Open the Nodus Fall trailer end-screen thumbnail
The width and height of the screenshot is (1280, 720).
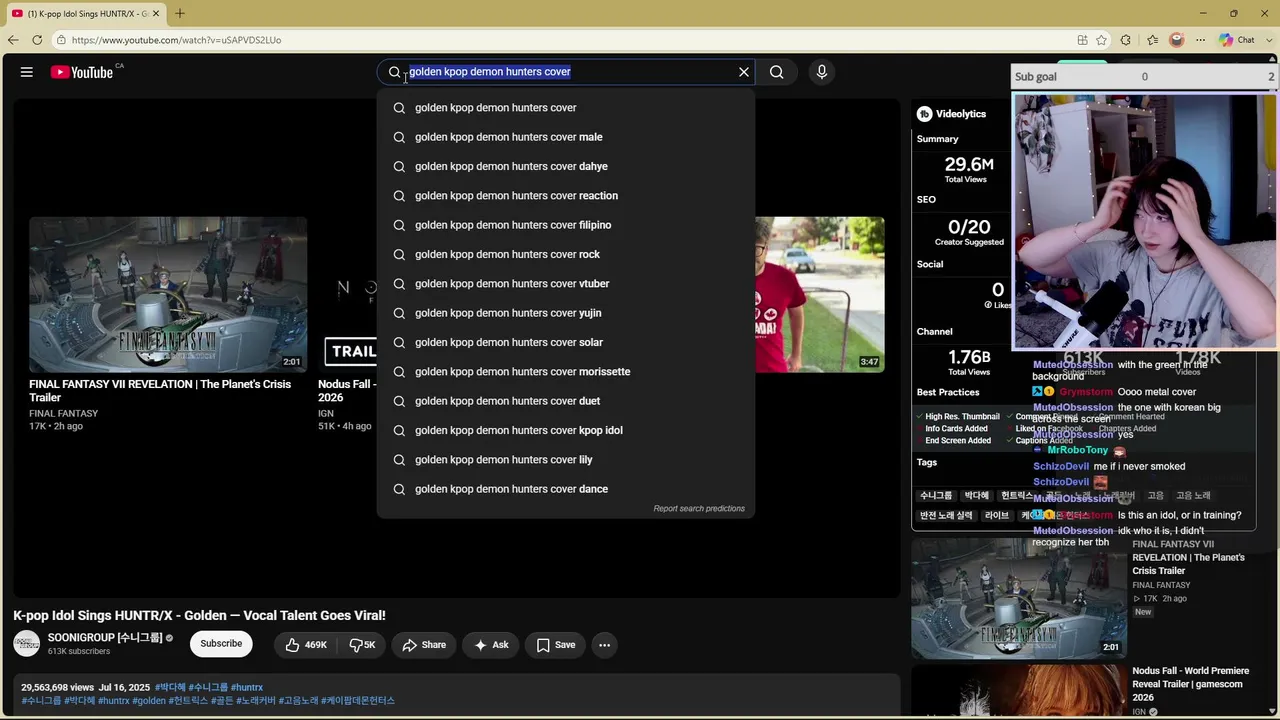coord(348,295)
